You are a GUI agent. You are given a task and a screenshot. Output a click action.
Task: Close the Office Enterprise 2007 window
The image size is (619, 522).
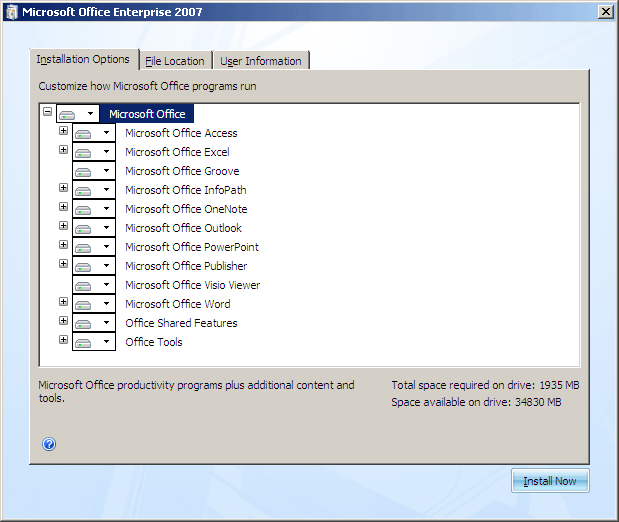pos(605,12)
